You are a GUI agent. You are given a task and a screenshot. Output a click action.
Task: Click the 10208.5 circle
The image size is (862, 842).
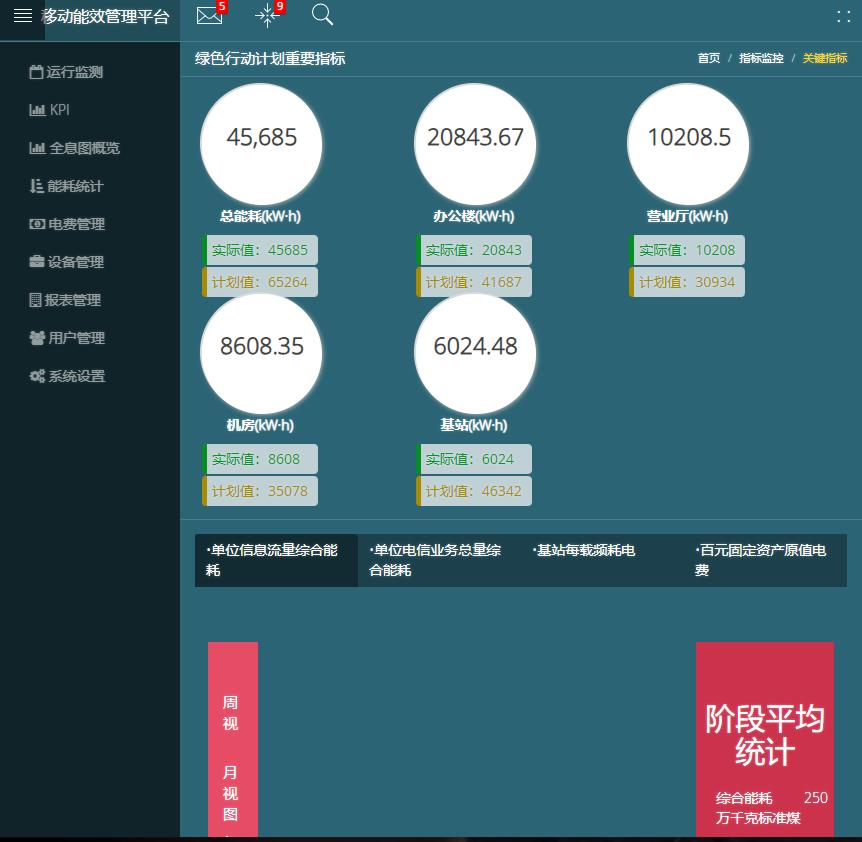pyautogui.click(x=688, y=143)
